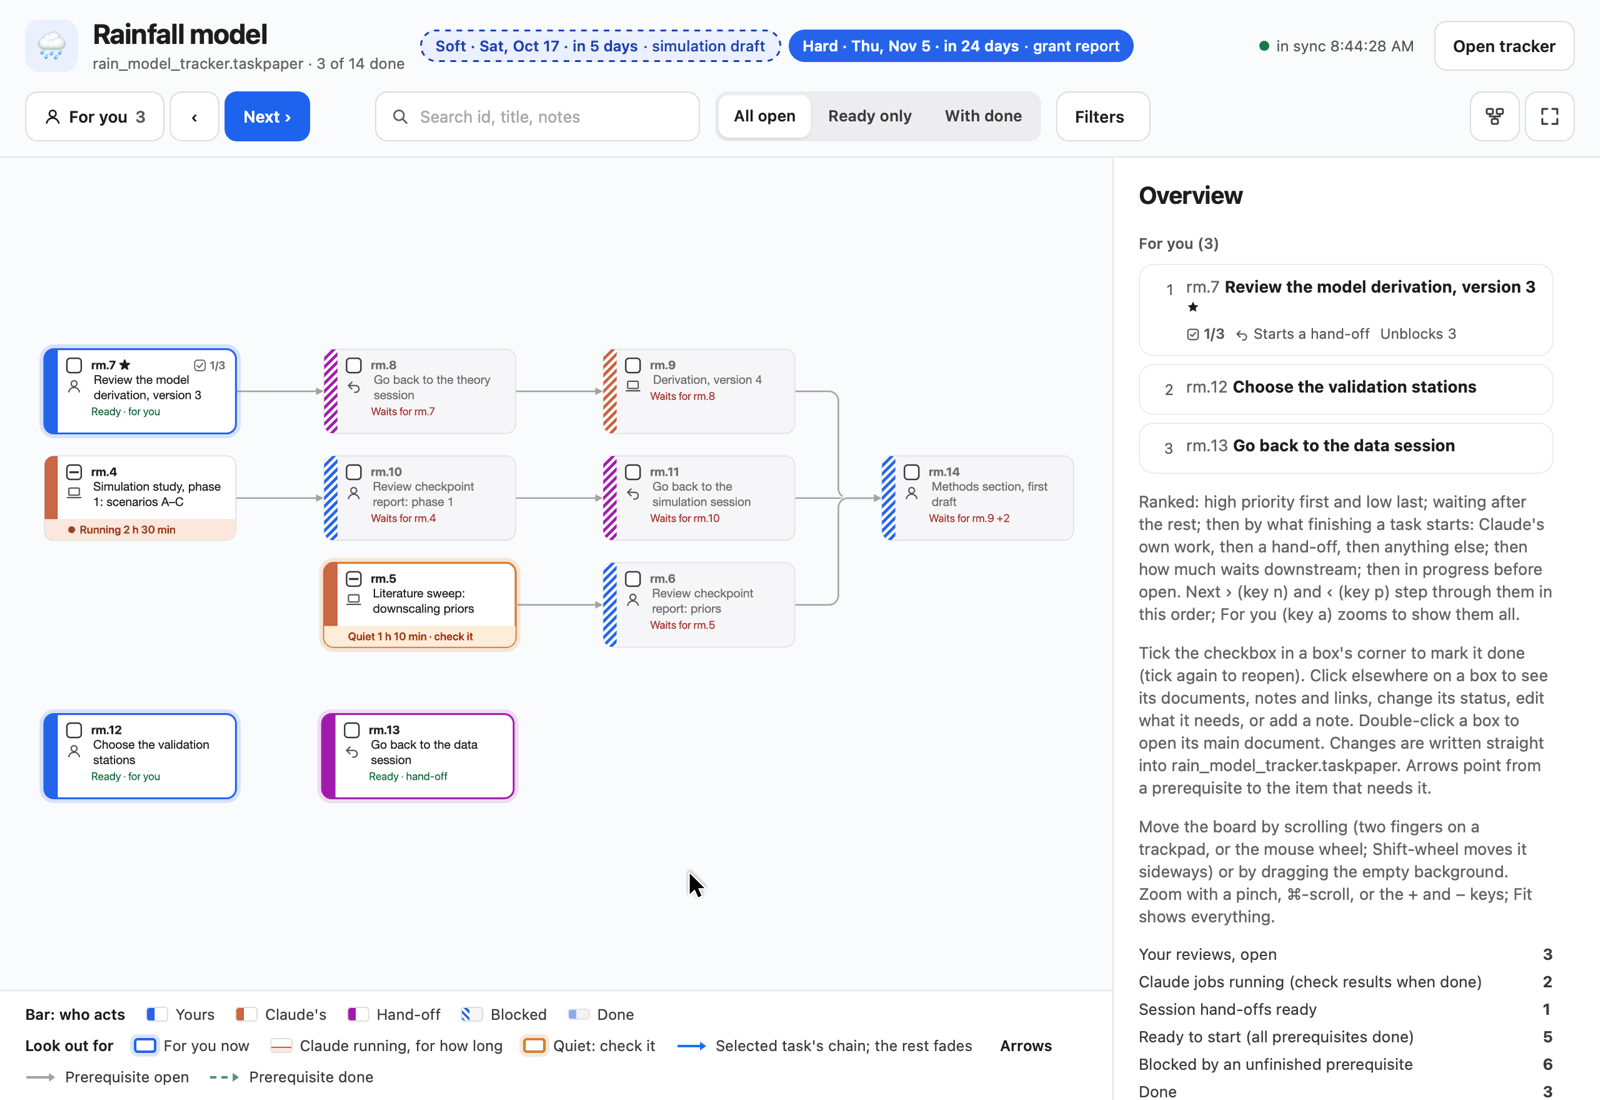Click the laptop icon on rm.9 card

pos(633,386)
